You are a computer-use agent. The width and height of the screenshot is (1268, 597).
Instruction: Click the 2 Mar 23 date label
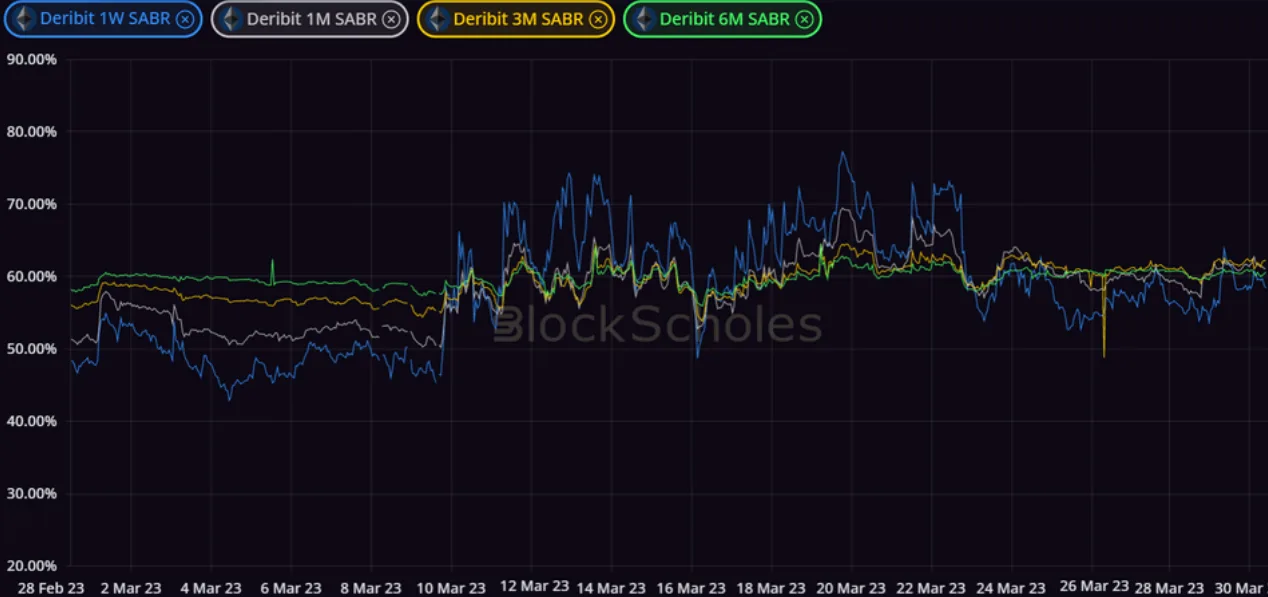click(131, 588)
